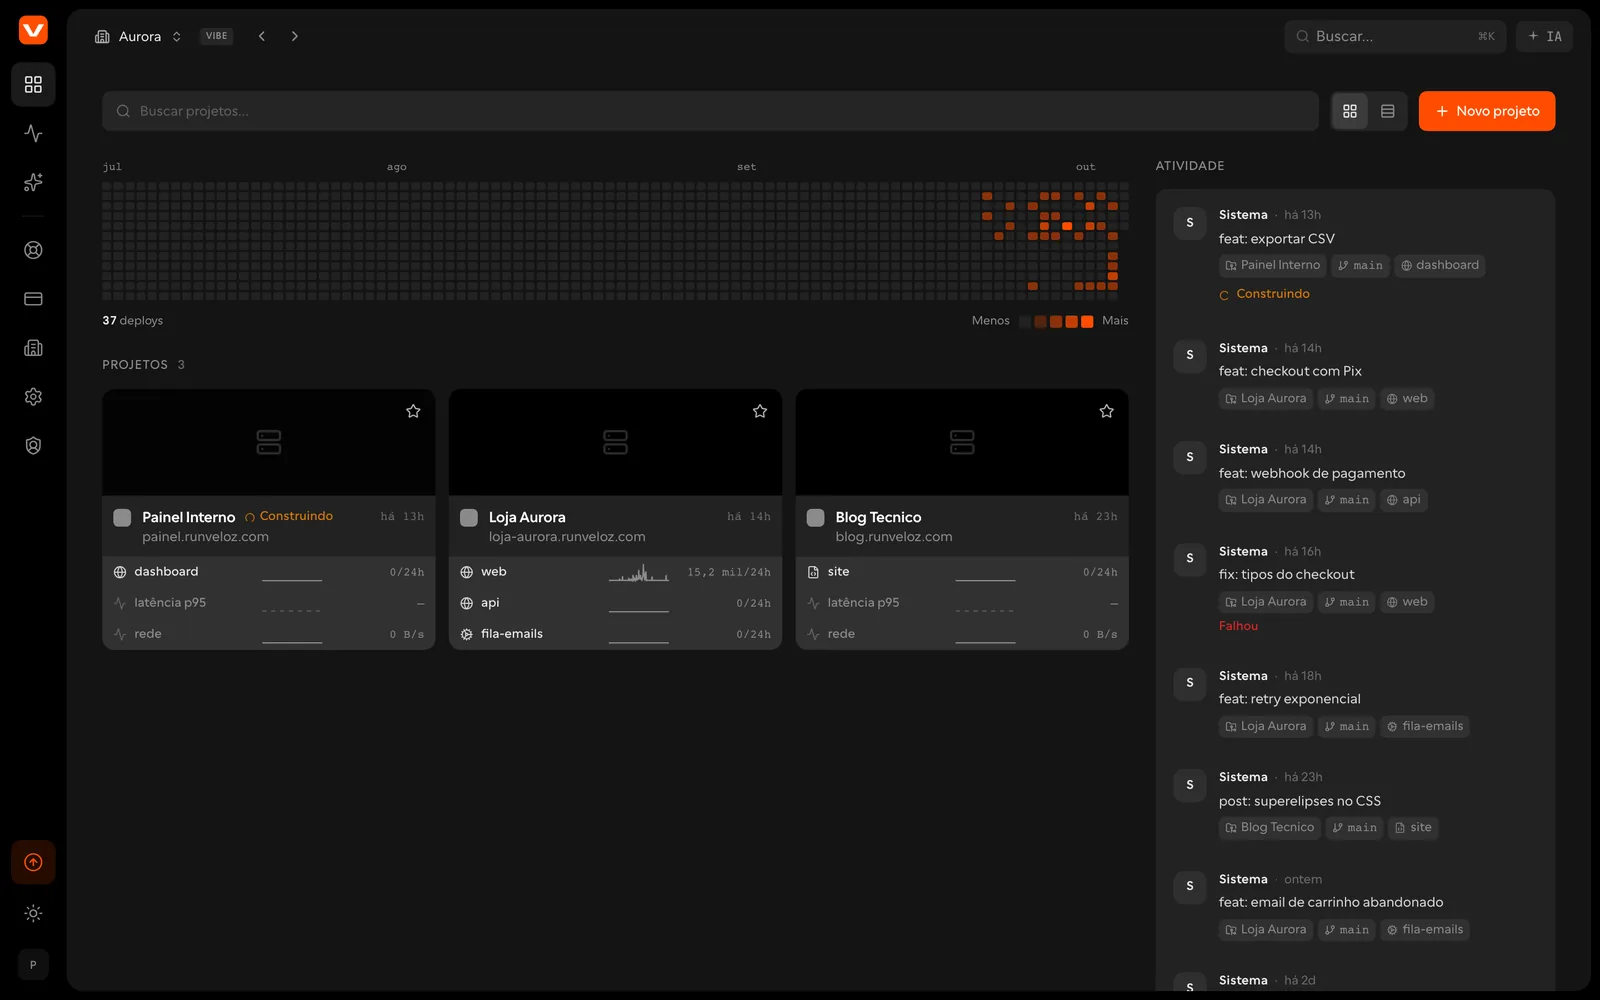This screenshot has height=1000, width=1600.
Task: Favorite the Painel Interno project star
Action: [x=413, y=411]
